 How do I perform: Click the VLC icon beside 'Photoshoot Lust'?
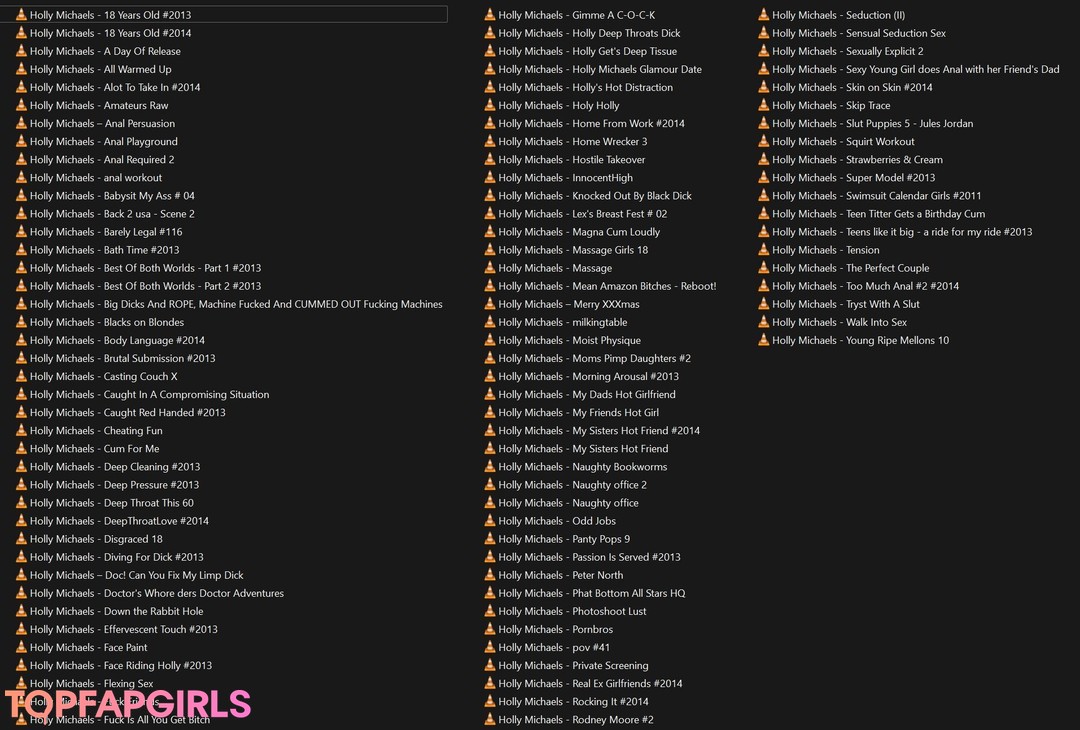point(490,611)
